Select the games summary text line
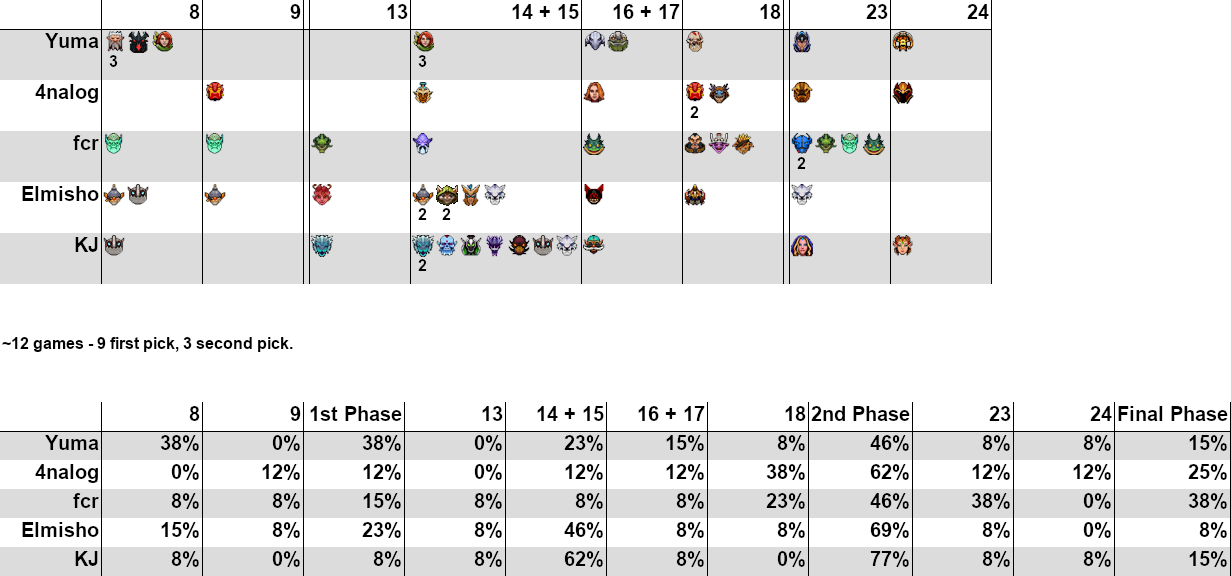This screenshot has height=576, width=1231. coord(147,343)
